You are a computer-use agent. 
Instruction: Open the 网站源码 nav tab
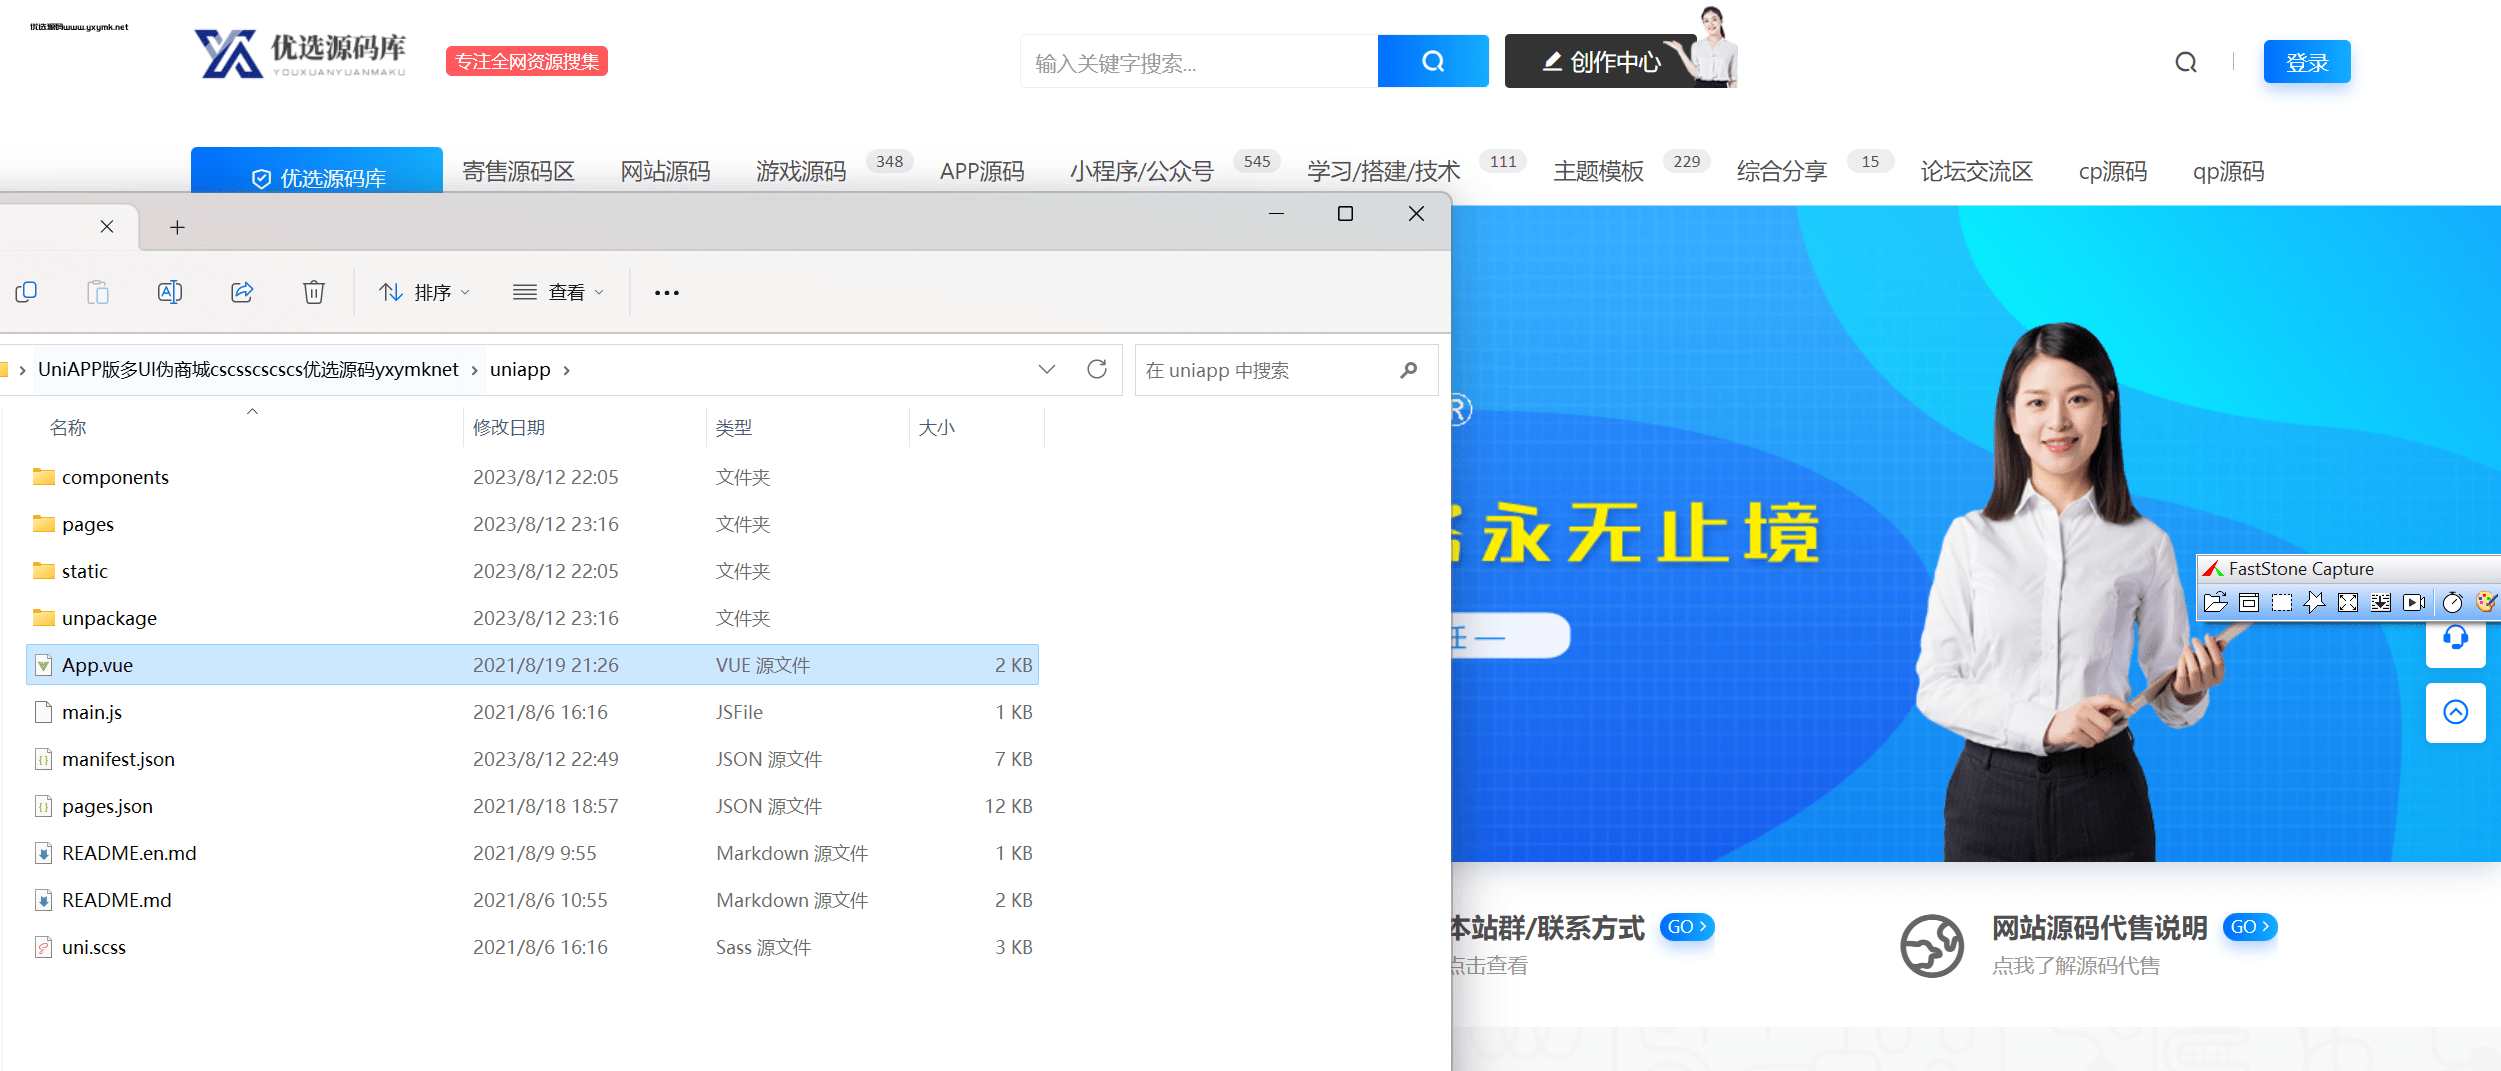point(665,172)
